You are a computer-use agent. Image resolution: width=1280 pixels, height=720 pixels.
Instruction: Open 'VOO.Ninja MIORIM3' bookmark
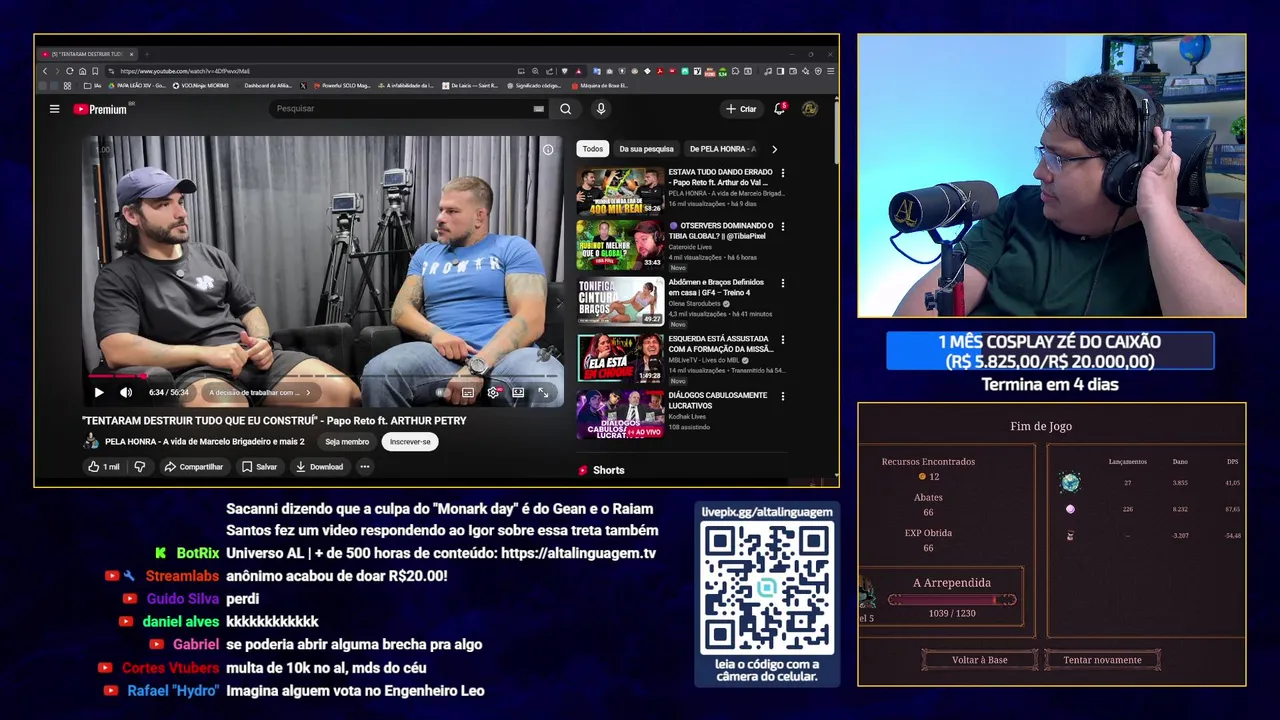[x=201, y=86]
